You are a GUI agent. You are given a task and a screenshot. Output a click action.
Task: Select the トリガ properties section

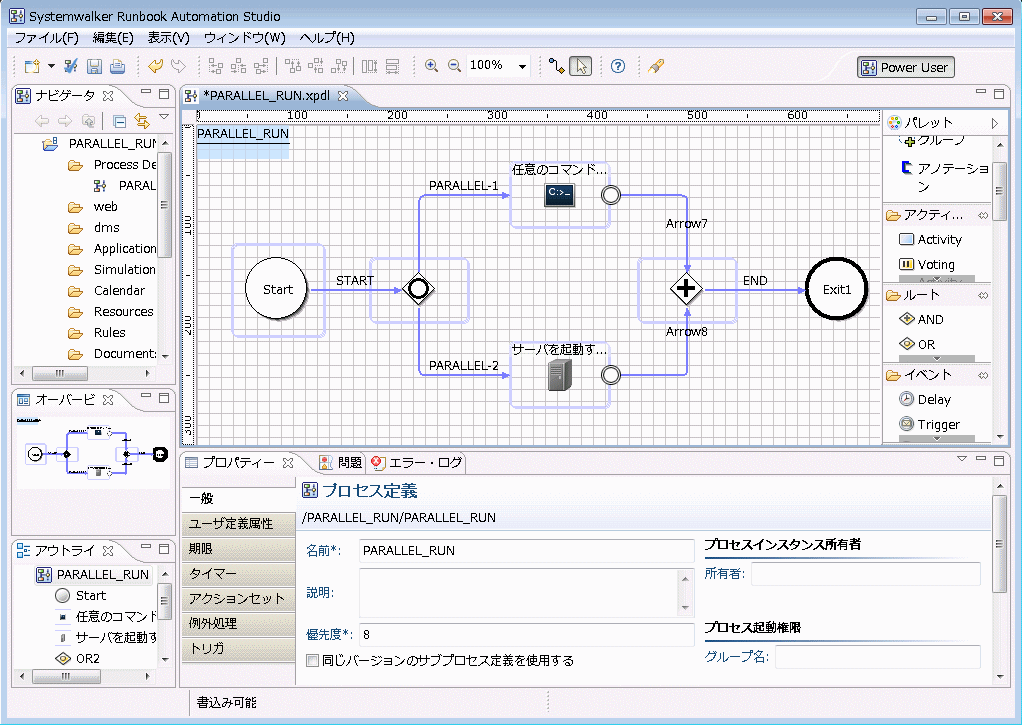point(239,648)
